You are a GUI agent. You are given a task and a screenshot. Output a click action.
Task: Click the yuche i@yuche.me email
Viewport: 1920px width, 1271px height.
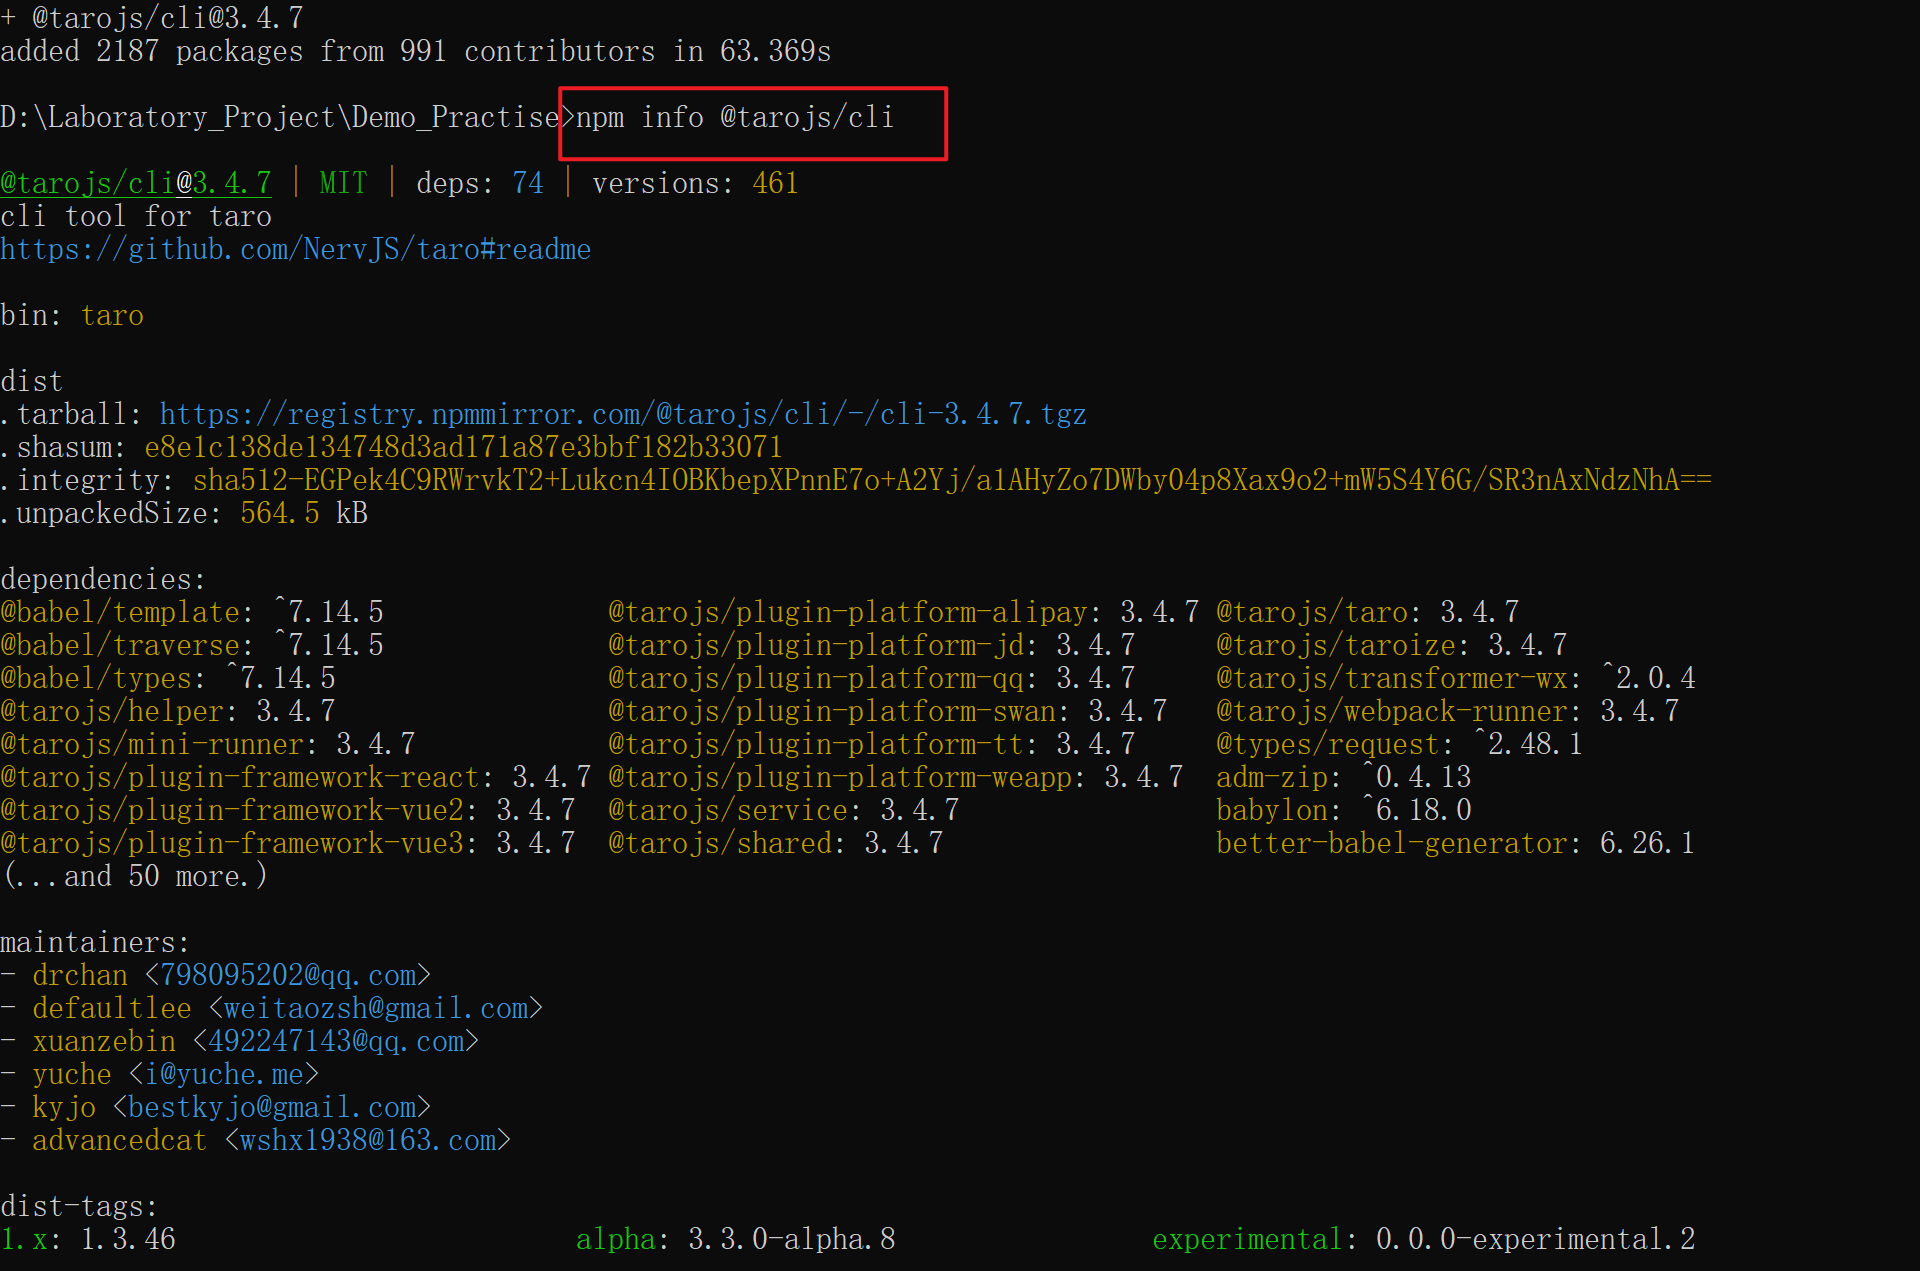pos(224,1074)
